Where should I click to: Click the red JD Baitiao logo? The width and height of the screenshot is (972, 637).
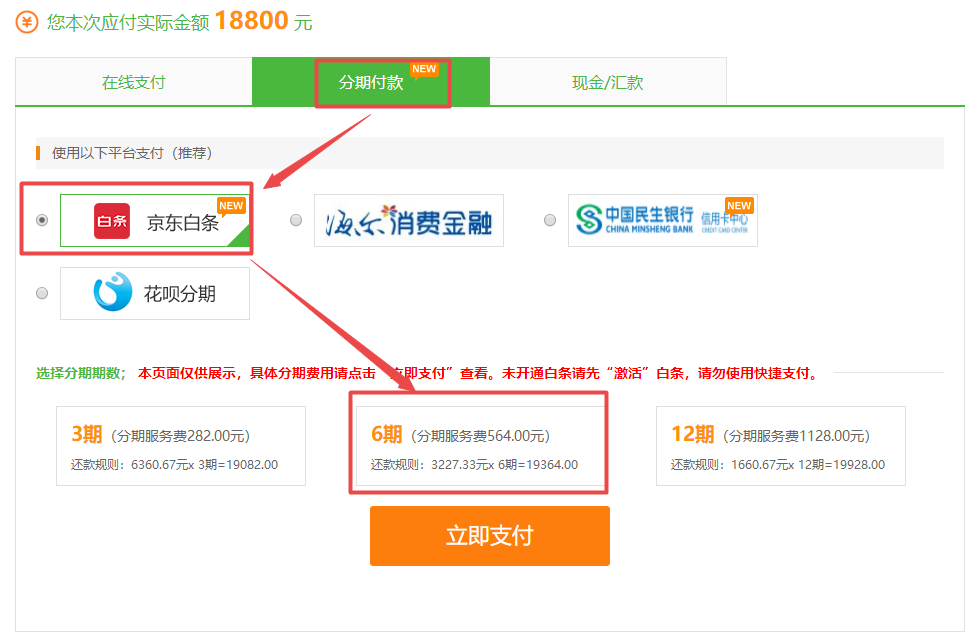112,221
